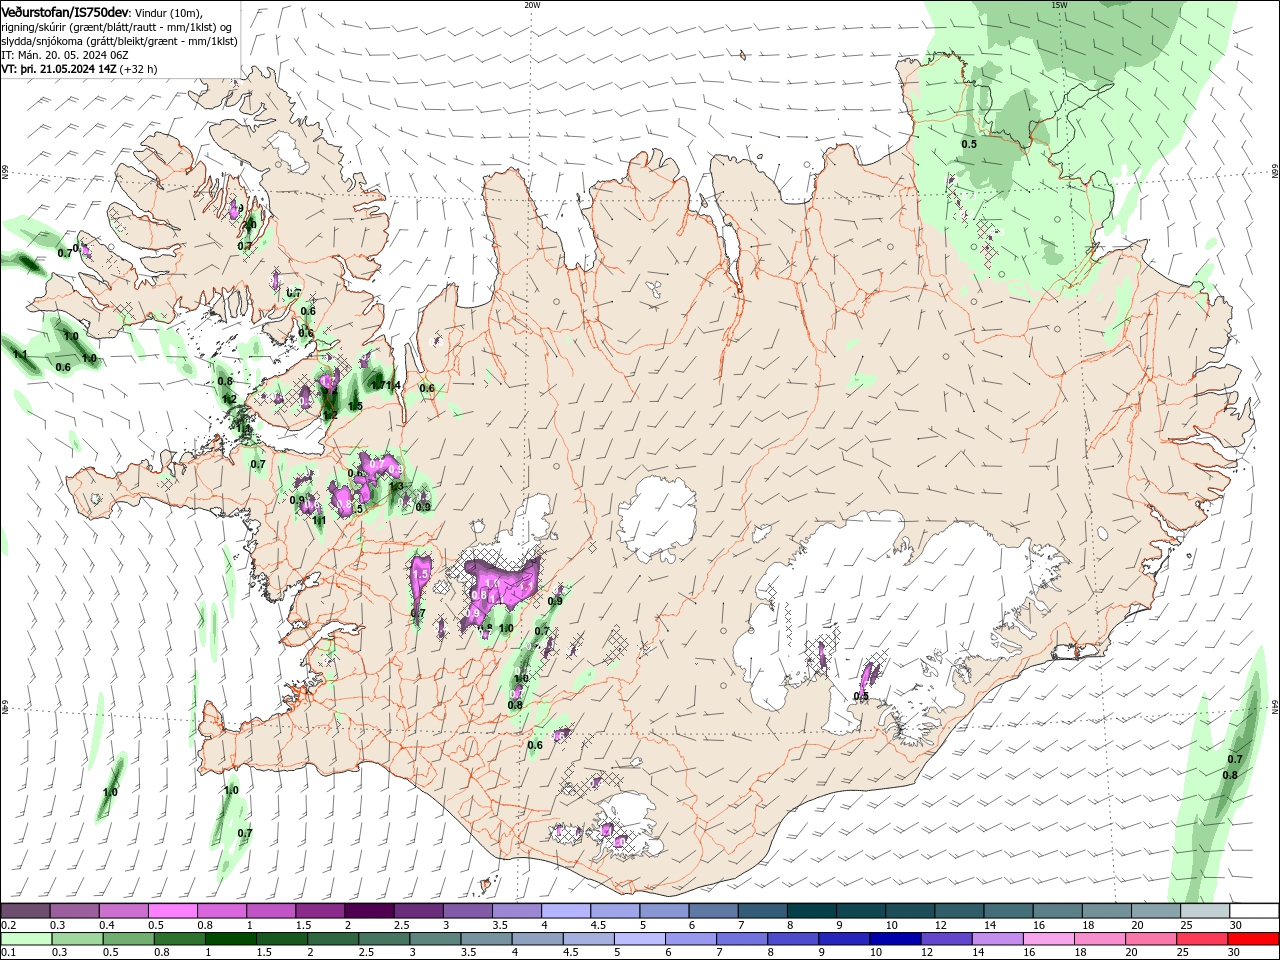Click upper legend swatch for 18
Screen dimensions: 1280x960
tap(1105, 911)
